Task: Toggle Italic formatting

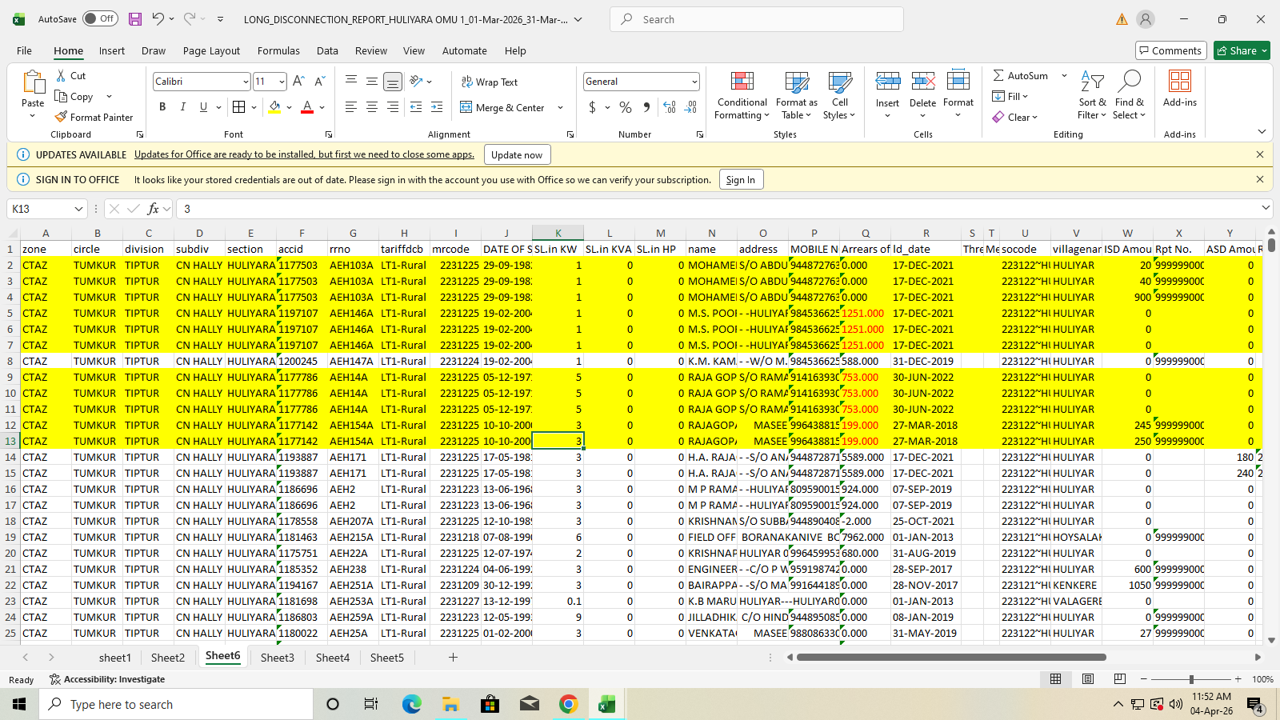Action: pyautogui.click(x=183, y=107)
